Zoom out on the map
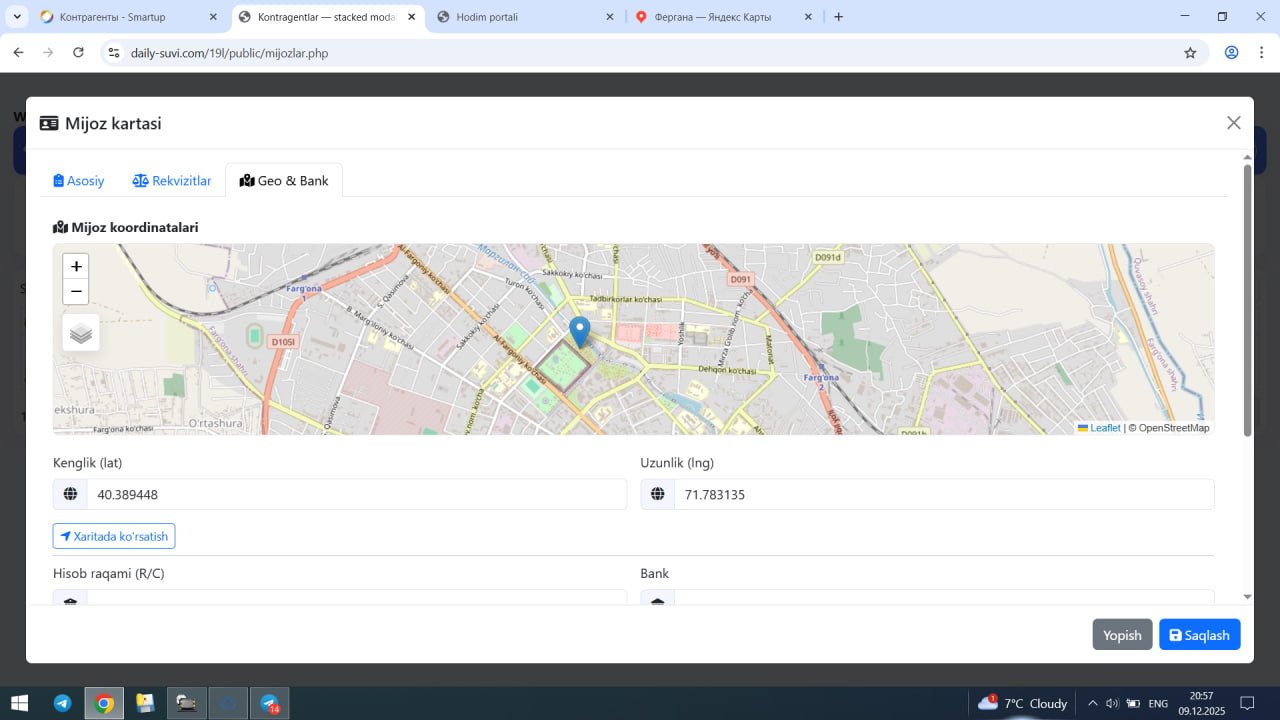The width and height of the screenshot is (1280, 720). click(76, 292)
